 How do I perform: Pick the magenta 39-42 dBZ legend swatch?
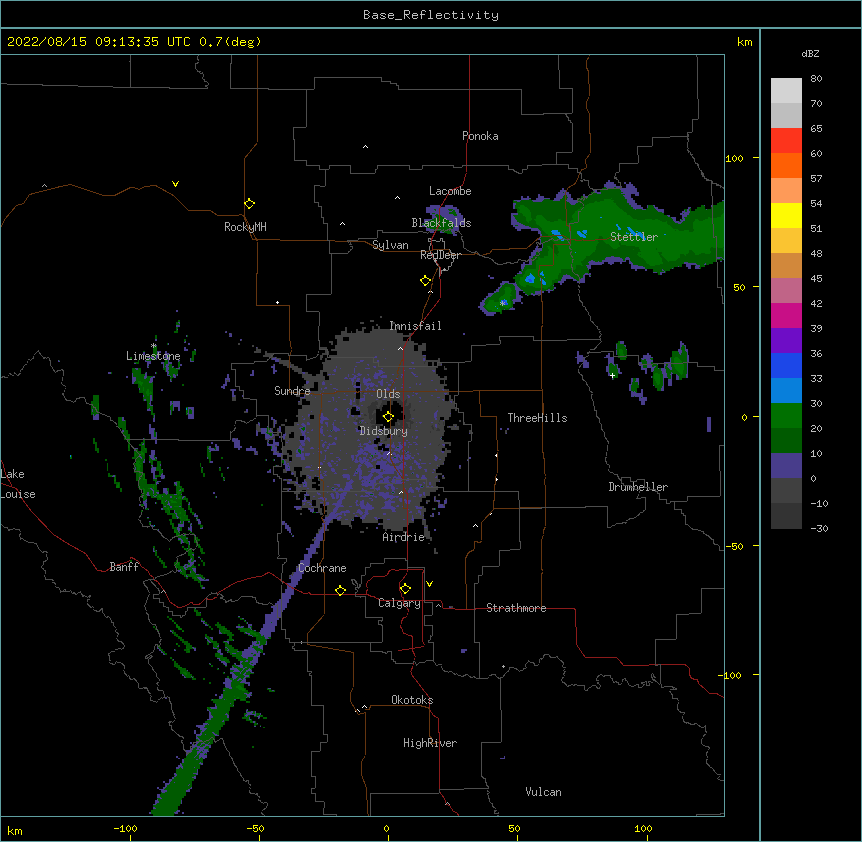[786, 315]
